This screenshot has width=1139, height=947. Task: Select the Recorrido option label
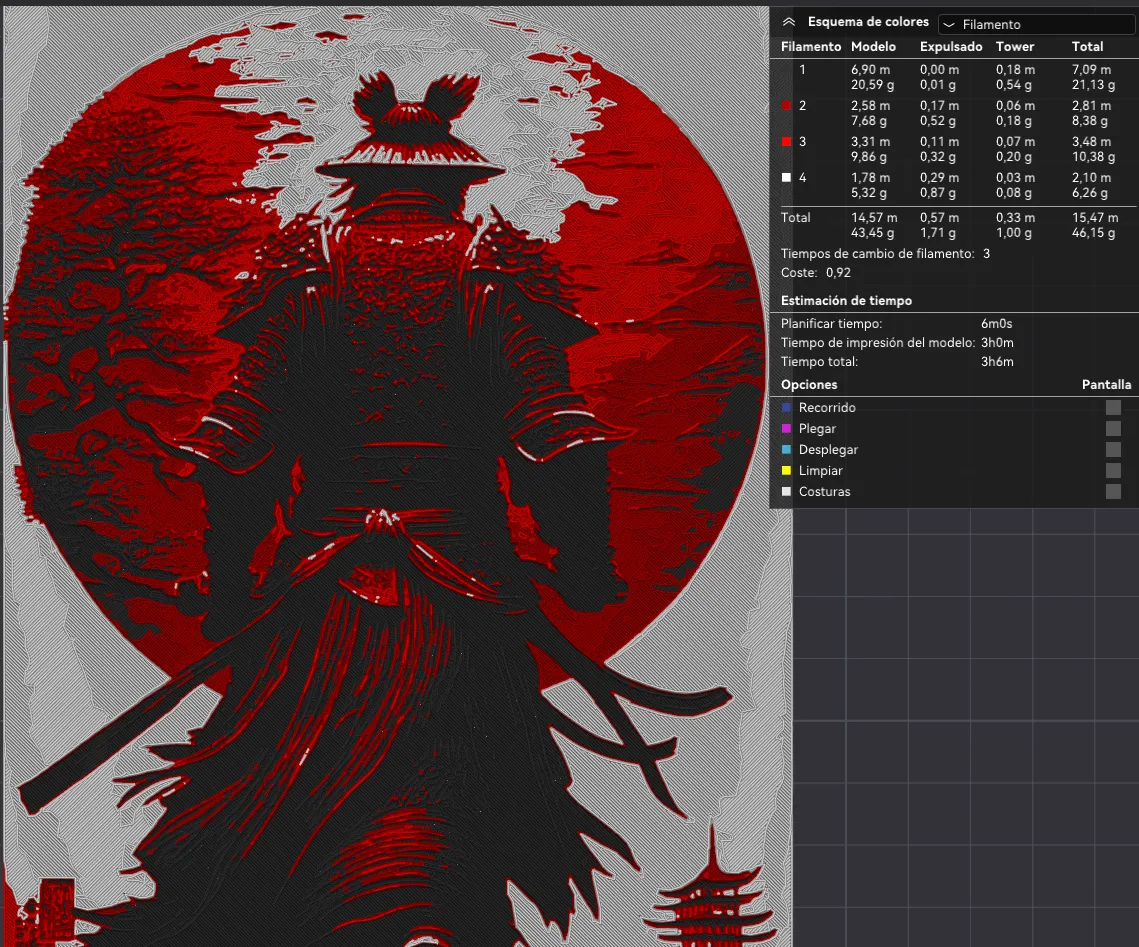tap(827, 407)
